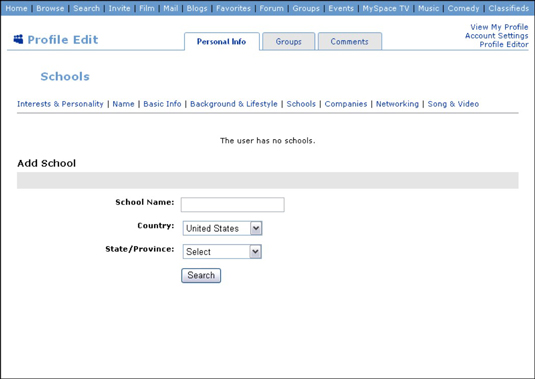Open the Companies section link
The height and width of the screenshot is (379, 535).
pos(346,104)
